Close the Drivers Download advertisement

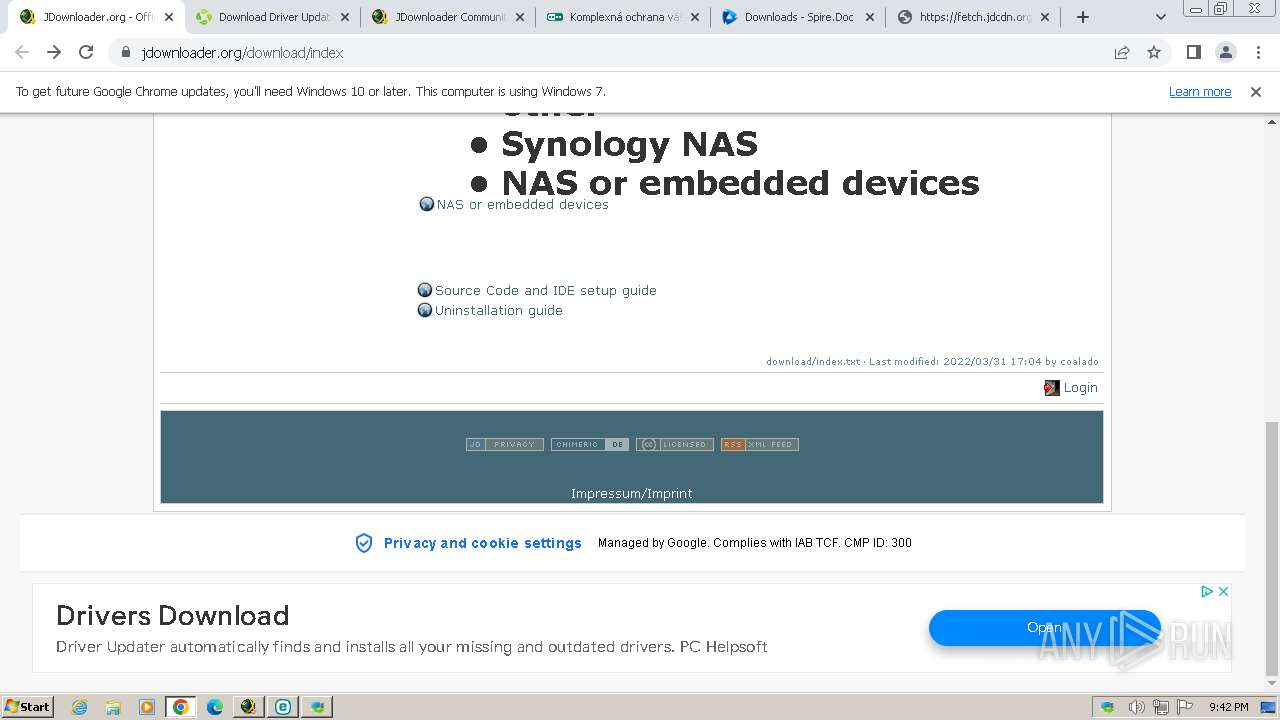[x=1223, y=591]
